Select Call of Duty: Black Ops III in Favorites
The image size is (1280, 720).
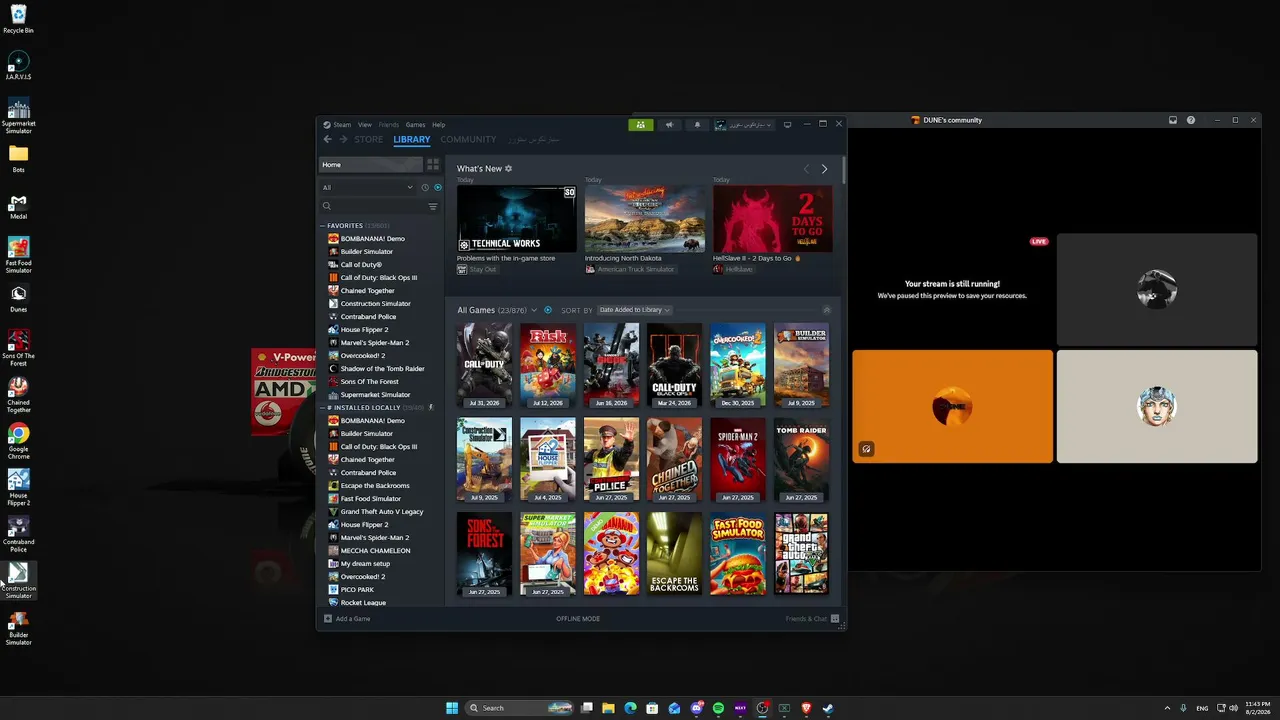(379, 278)
